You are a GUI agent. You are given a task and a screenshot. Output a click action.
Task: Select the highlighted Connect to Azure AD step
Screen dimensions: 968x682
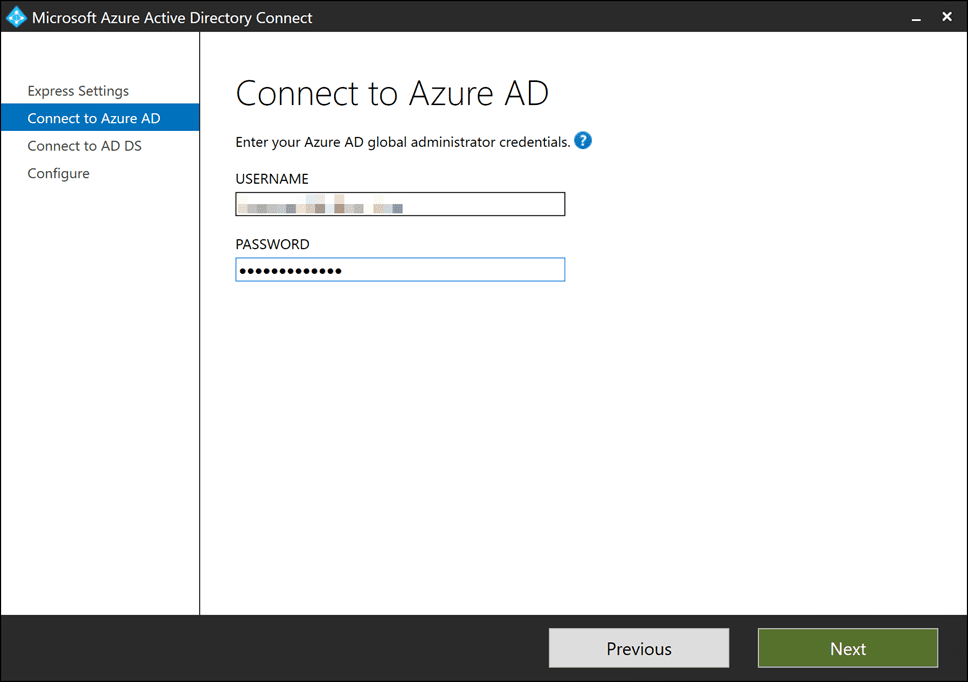click(x=94, y=118)
